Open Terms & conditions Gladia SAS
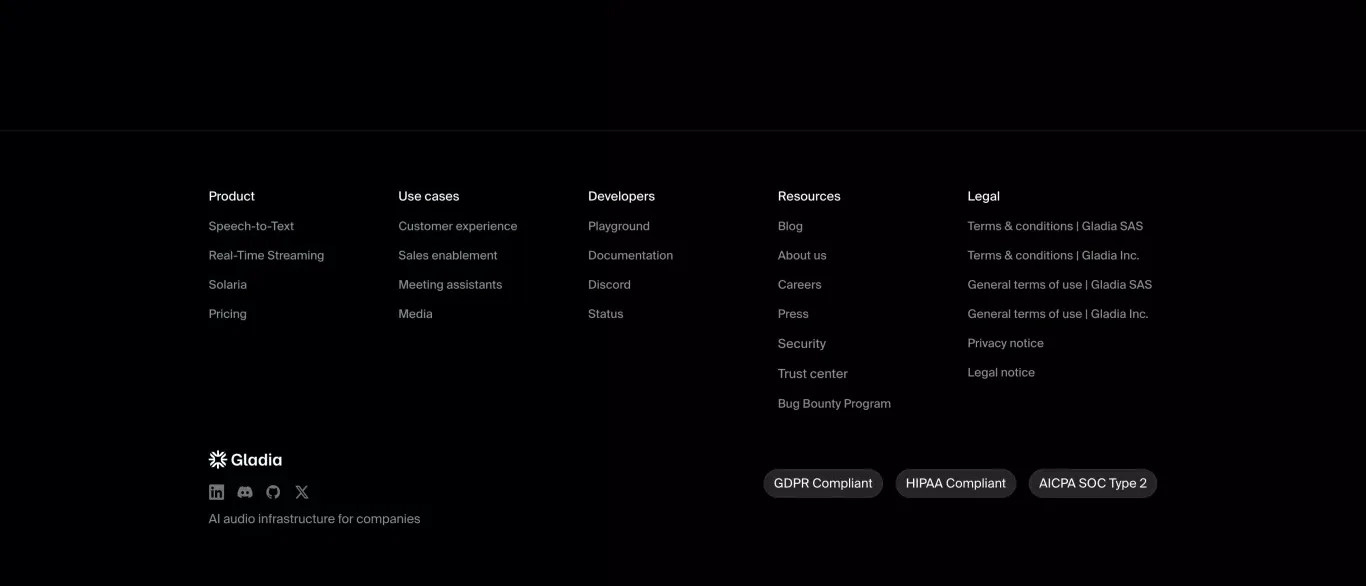This screenshot has height=586, width=1366. coord(1055,226)
